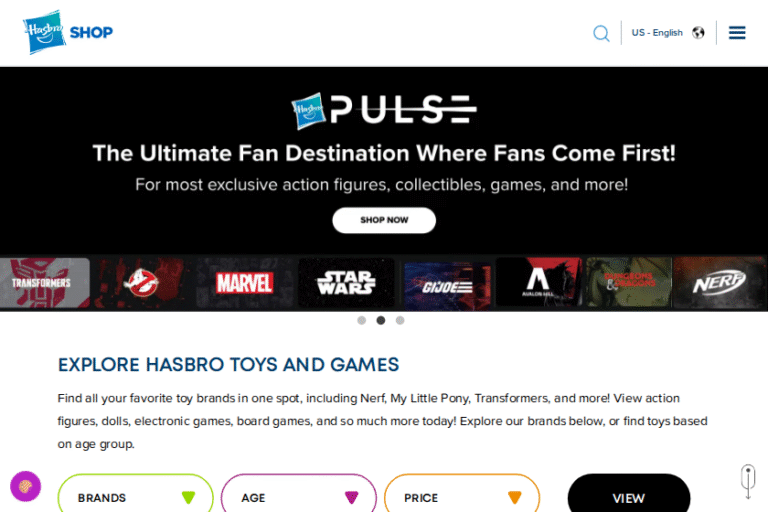Open the Star Wars brand tile

coord(346,283)
